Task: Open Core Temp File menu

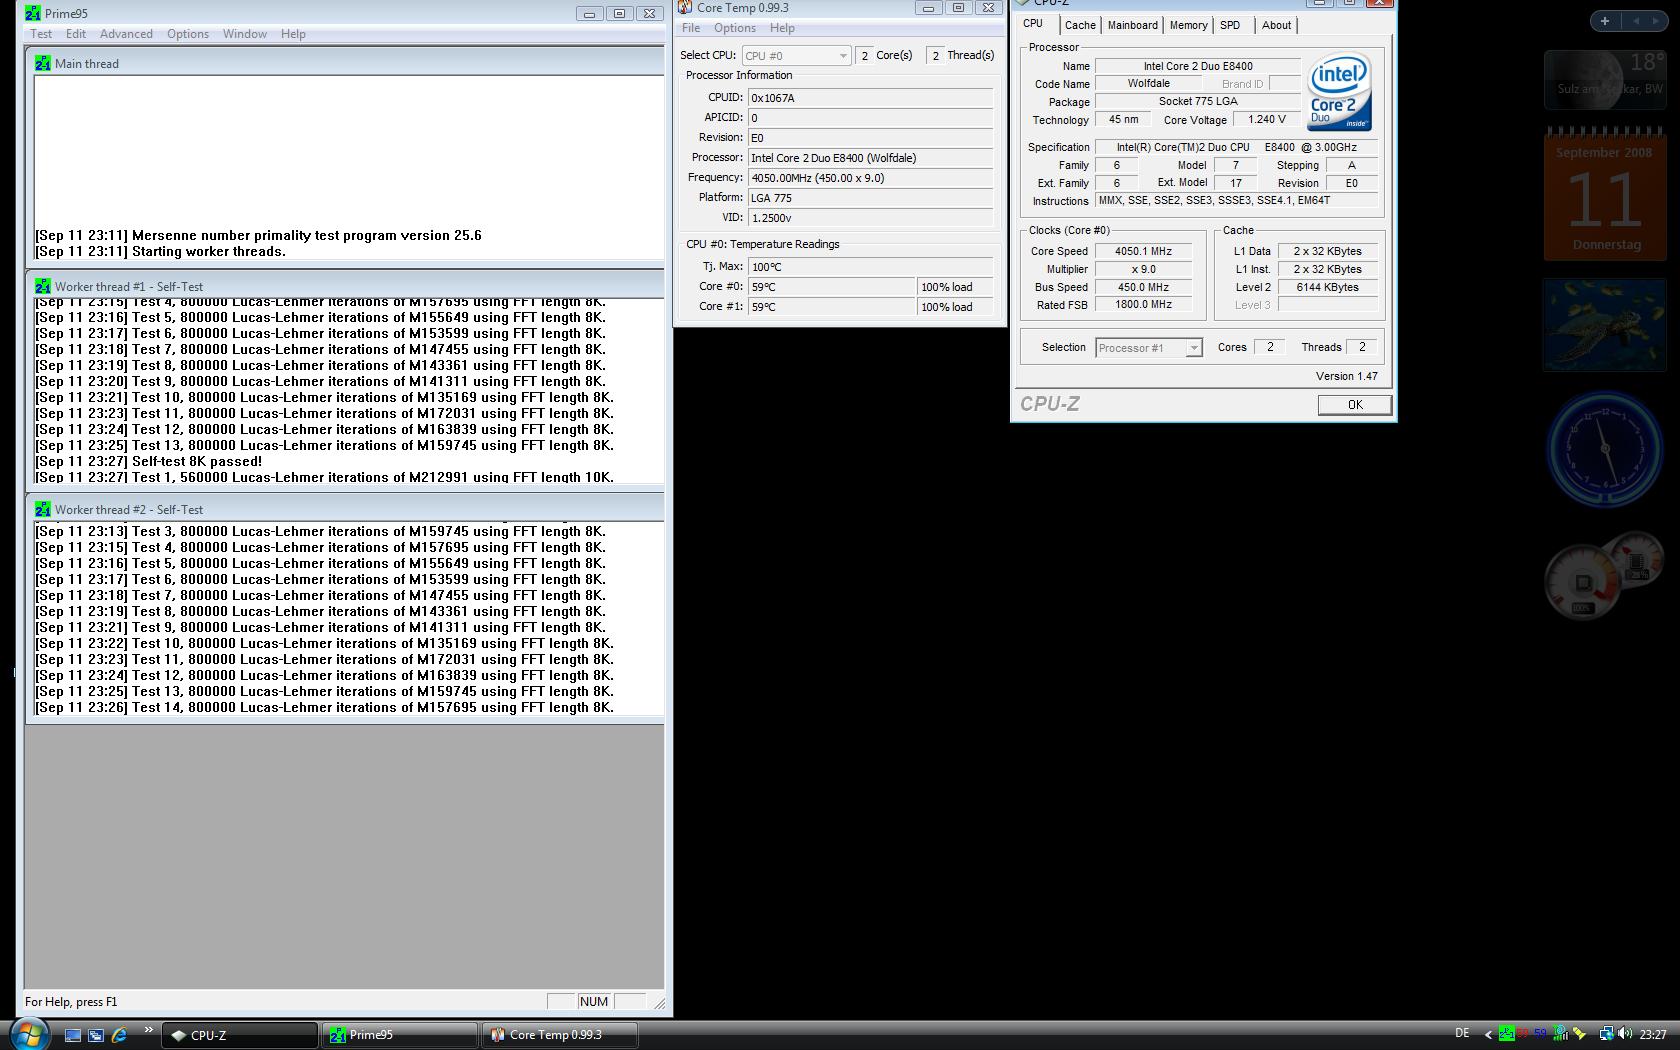Action: [x=691, y=28]
